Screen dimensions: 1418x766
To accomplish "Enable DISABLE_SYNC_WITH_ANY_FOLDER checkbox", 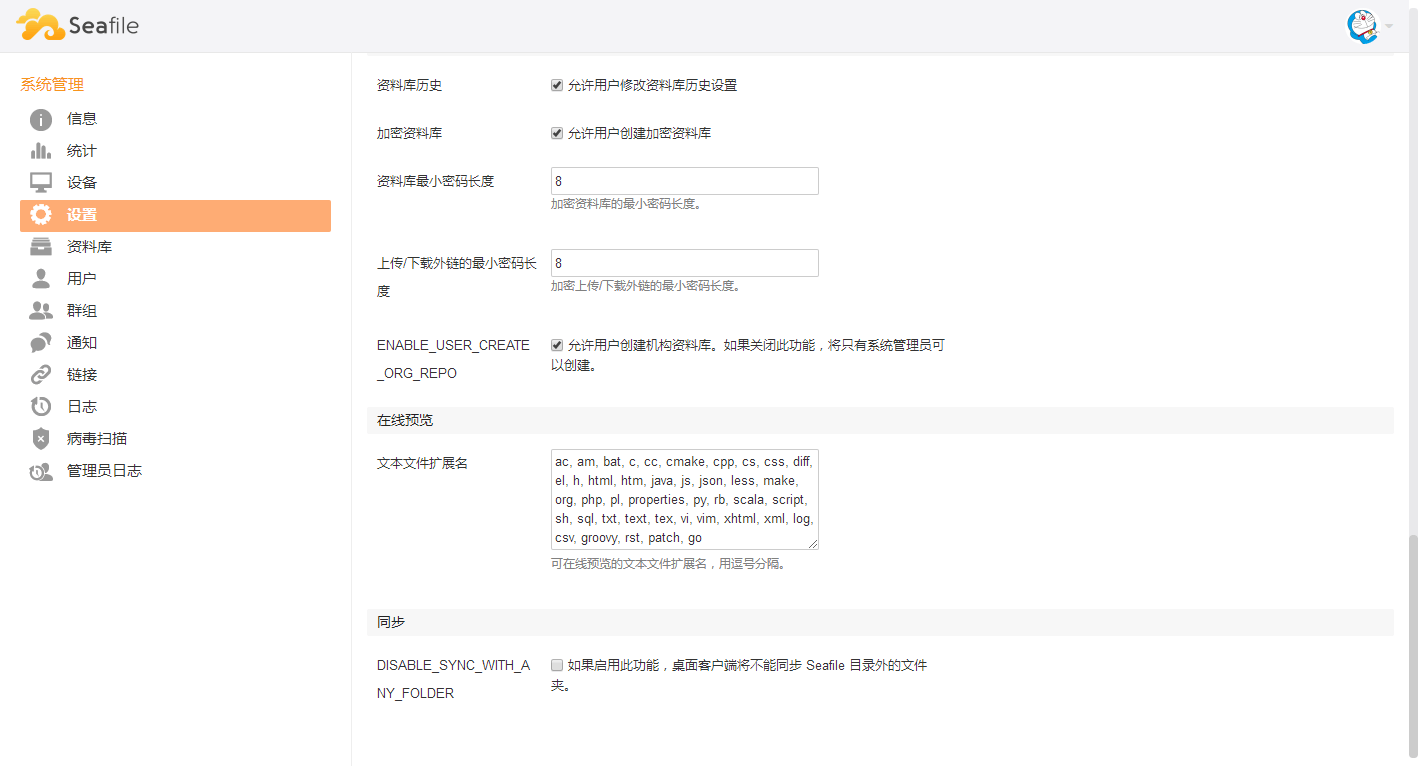I will 557,665.
